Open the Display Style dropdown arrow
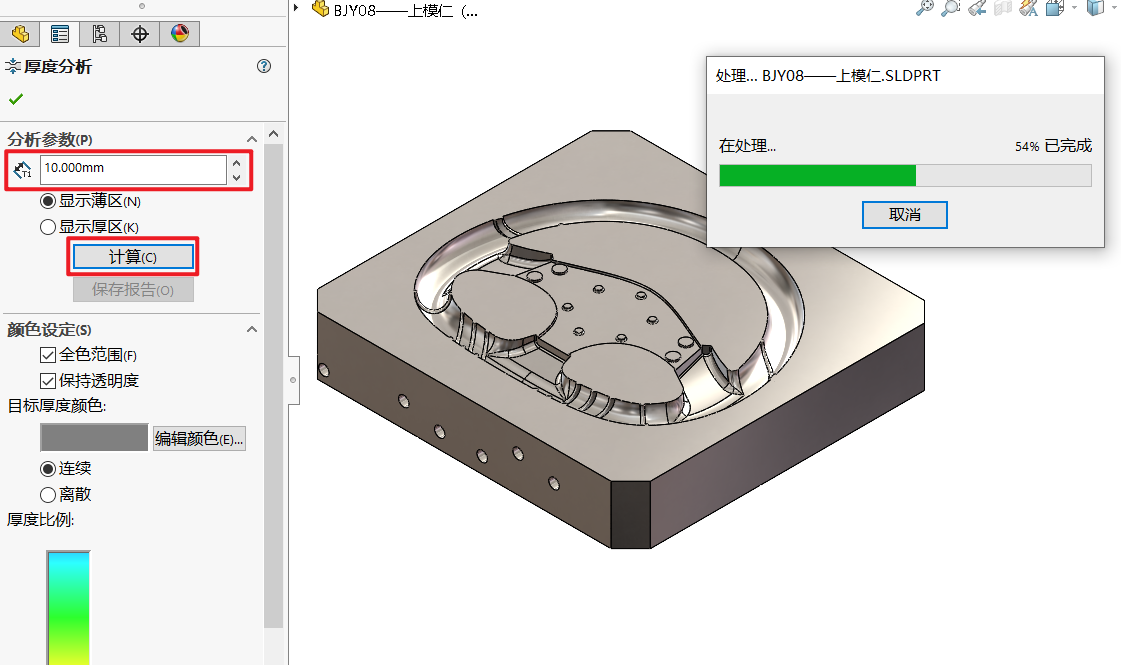This screenshot has height=665, width=1121. point(1115,8)
